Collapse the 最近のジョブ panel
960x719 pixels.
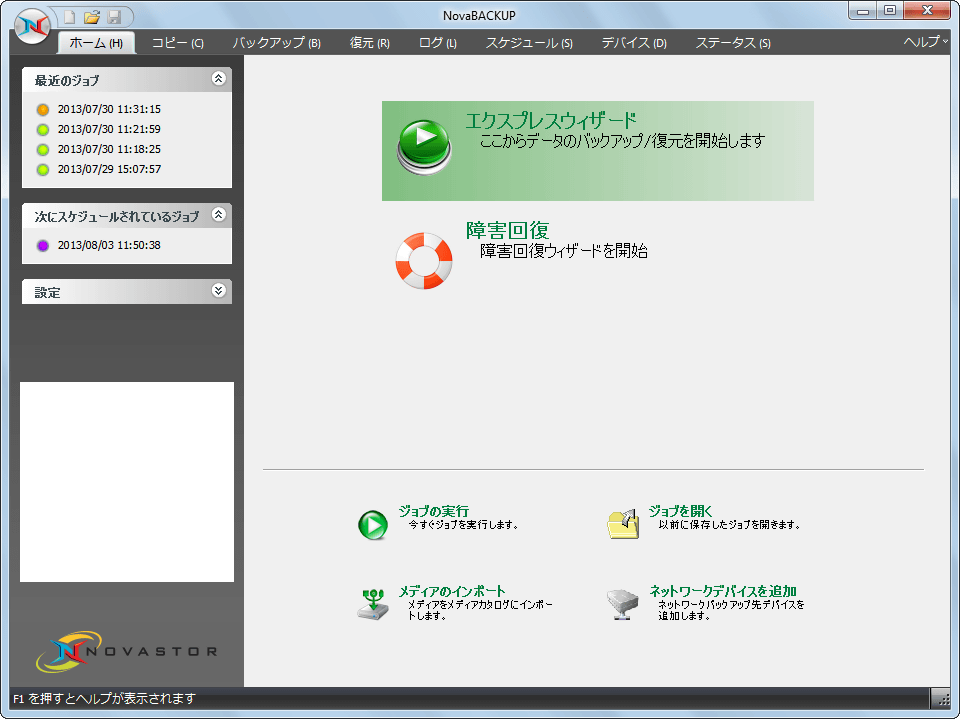(219, 78)
